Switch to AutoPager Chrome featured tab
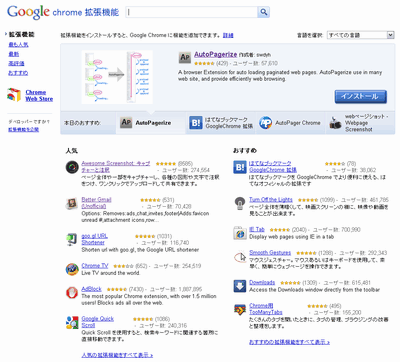The width and height of the screenshot is (400, 362). (x=290, y=123)
